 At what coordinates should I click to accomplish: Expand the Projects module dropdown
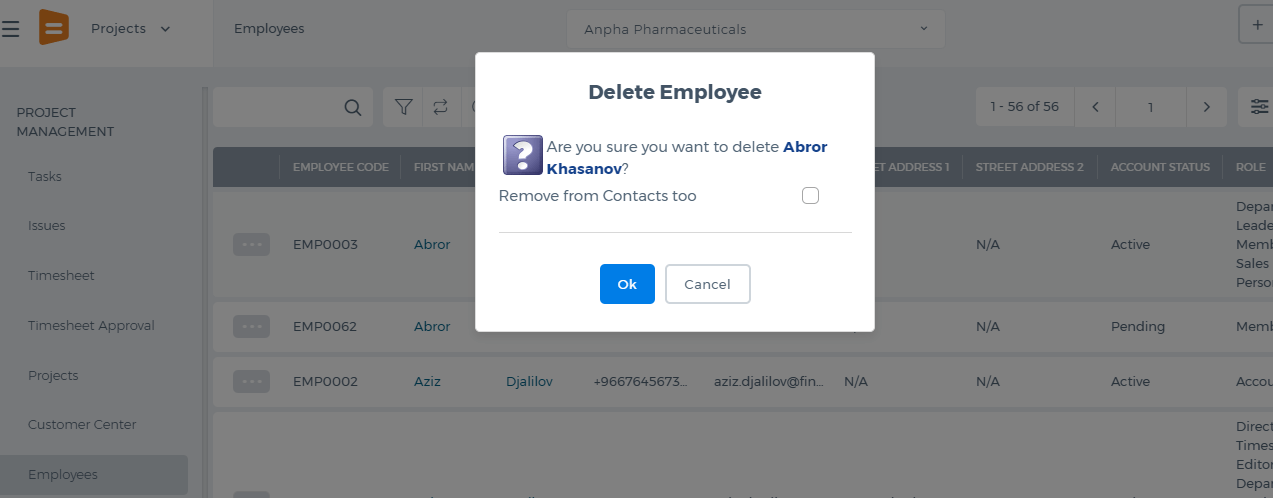[x=130, y=29]
